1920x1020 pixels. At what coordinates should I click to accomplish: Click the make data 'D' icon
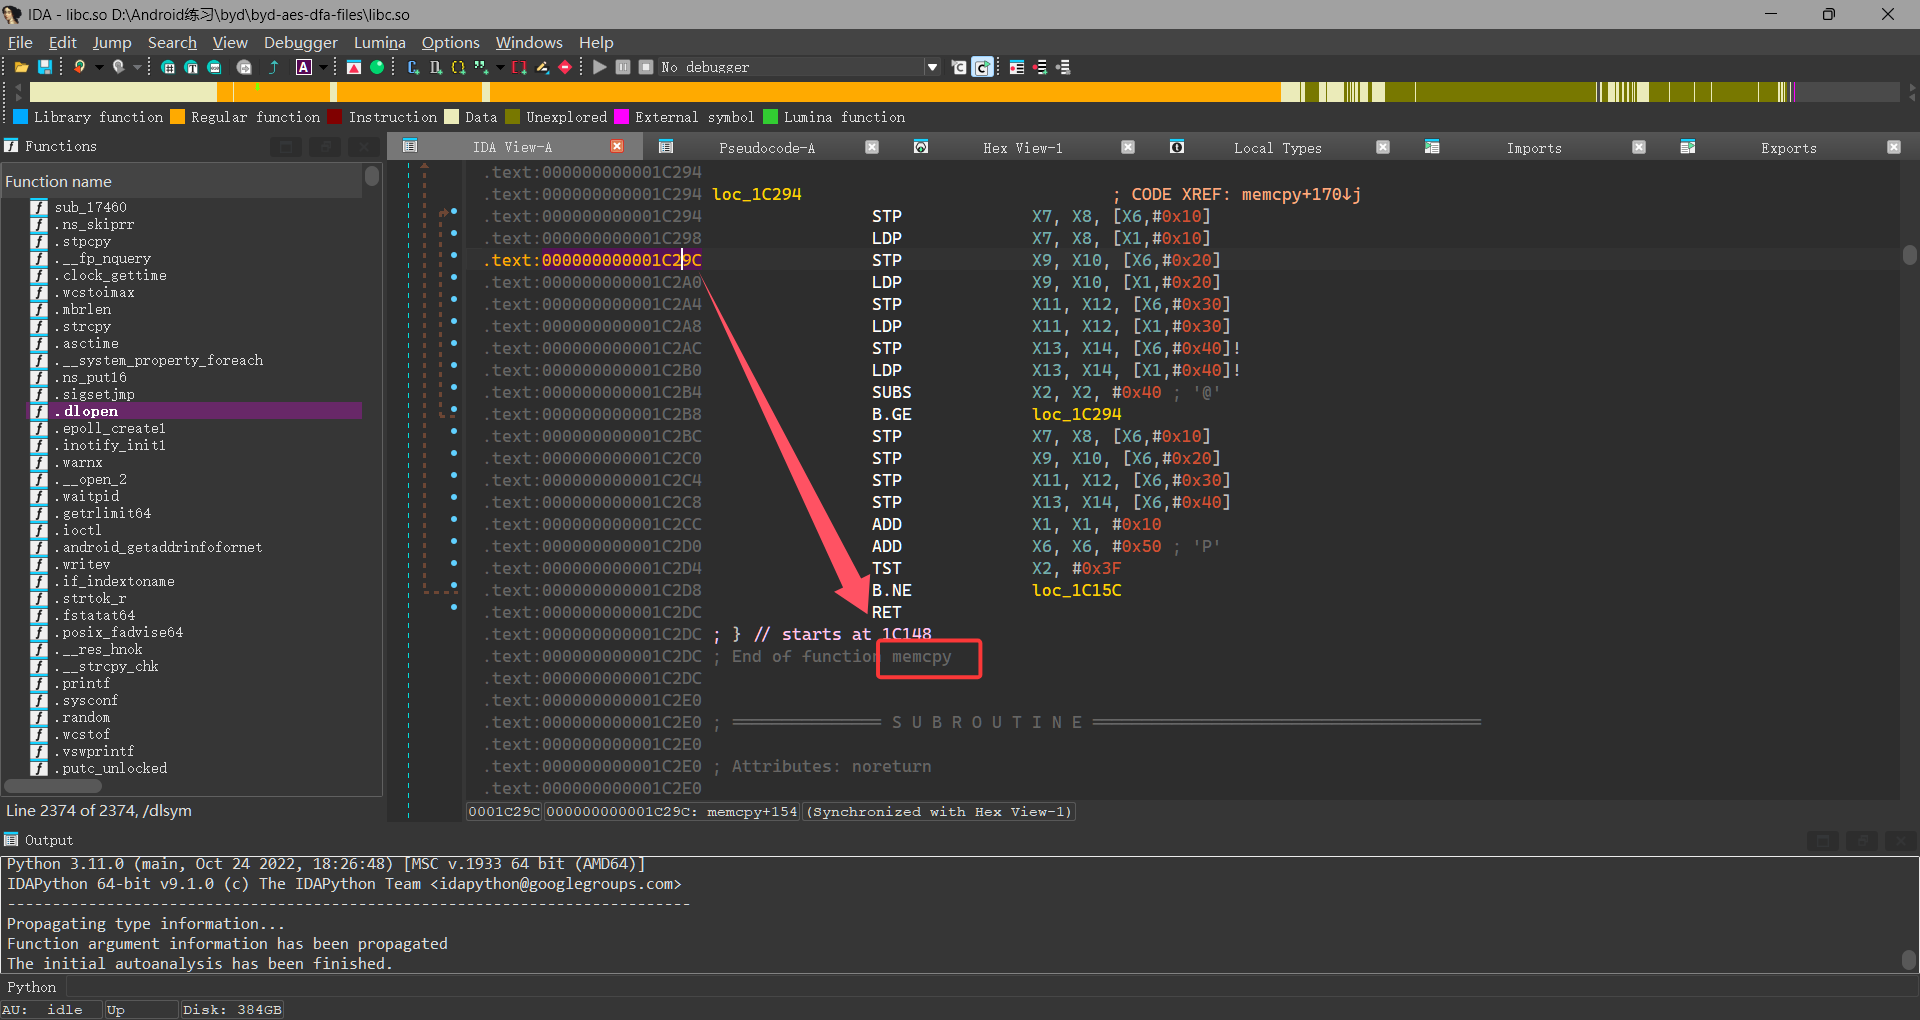coord(436,67)
